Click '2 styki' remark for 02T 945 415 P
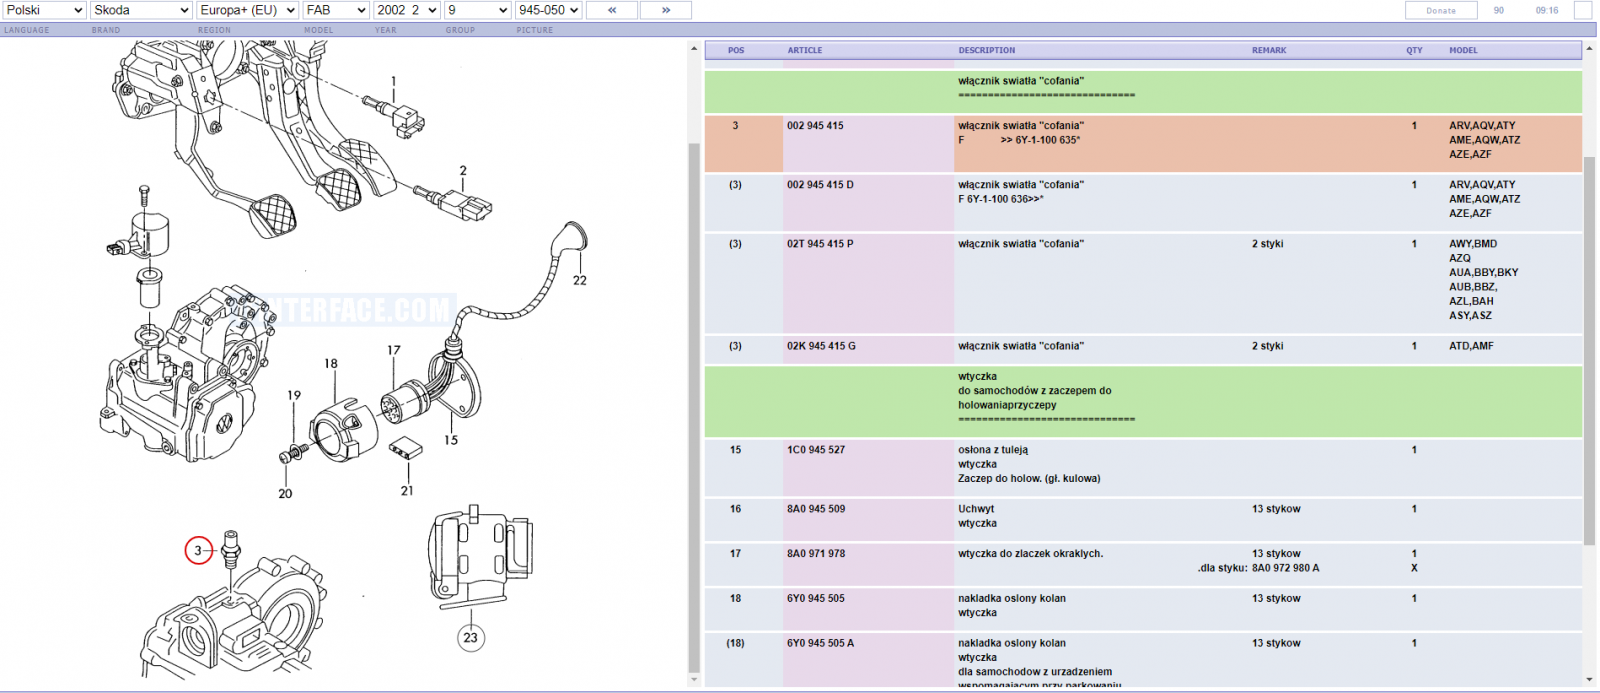Image resolution: width=1600 pixels, height=693 pixels. point(1268,244)
